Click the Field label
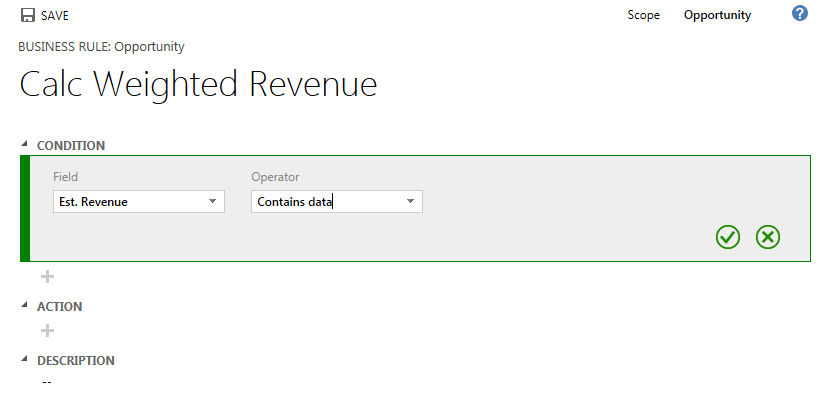Screen dimensions: 820x395 [65, 177]
